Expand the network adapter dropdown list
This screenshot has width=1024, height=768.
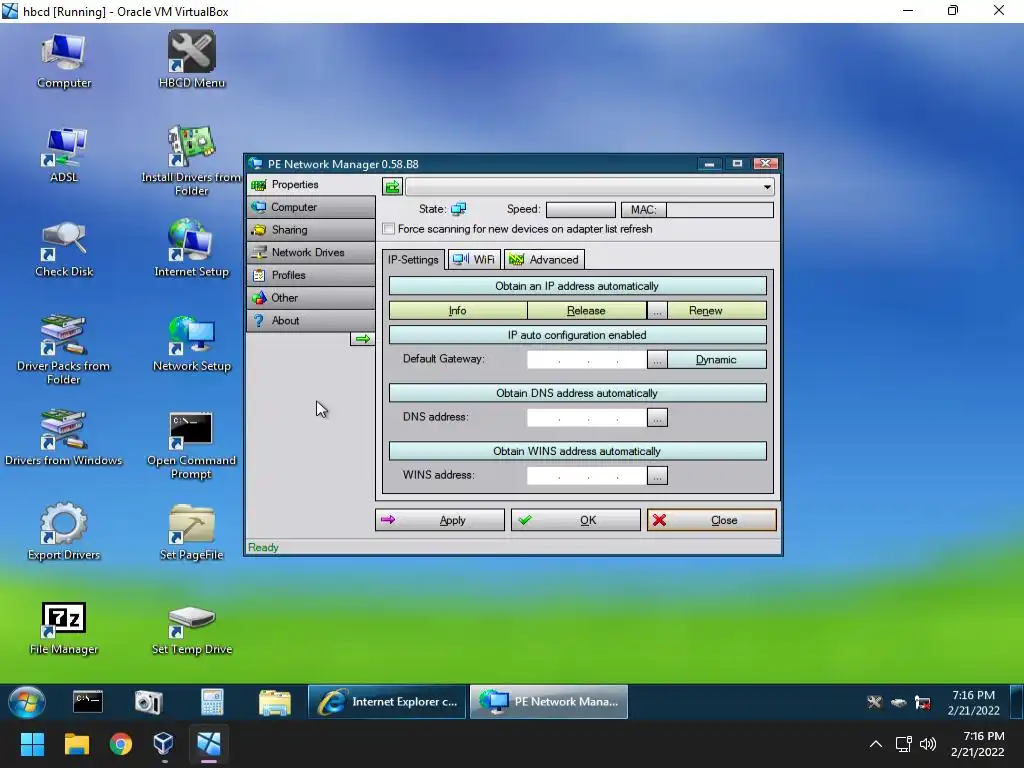(x=767, y=187)
